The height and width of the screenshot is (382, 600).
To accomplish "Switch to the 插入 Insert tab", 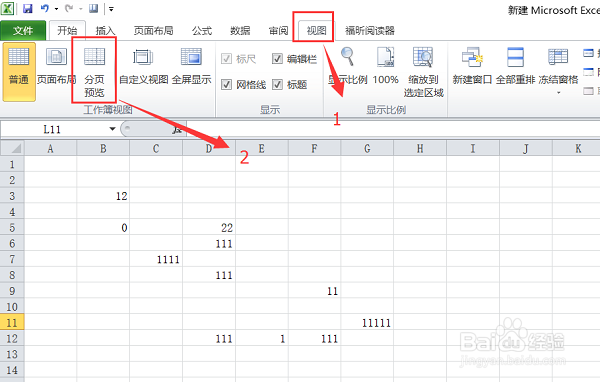I will click(x=105, y=30).
